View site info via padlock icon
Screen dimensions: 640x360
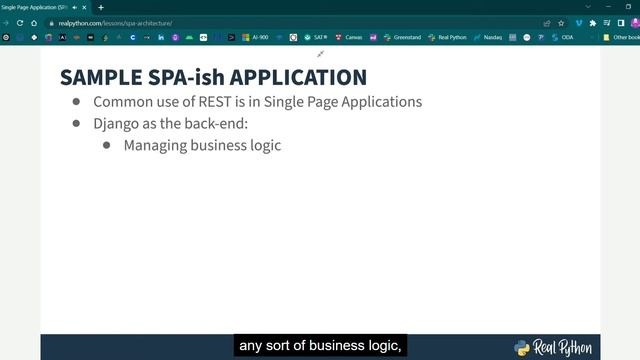pyautogui.click(x=51, y=23)
